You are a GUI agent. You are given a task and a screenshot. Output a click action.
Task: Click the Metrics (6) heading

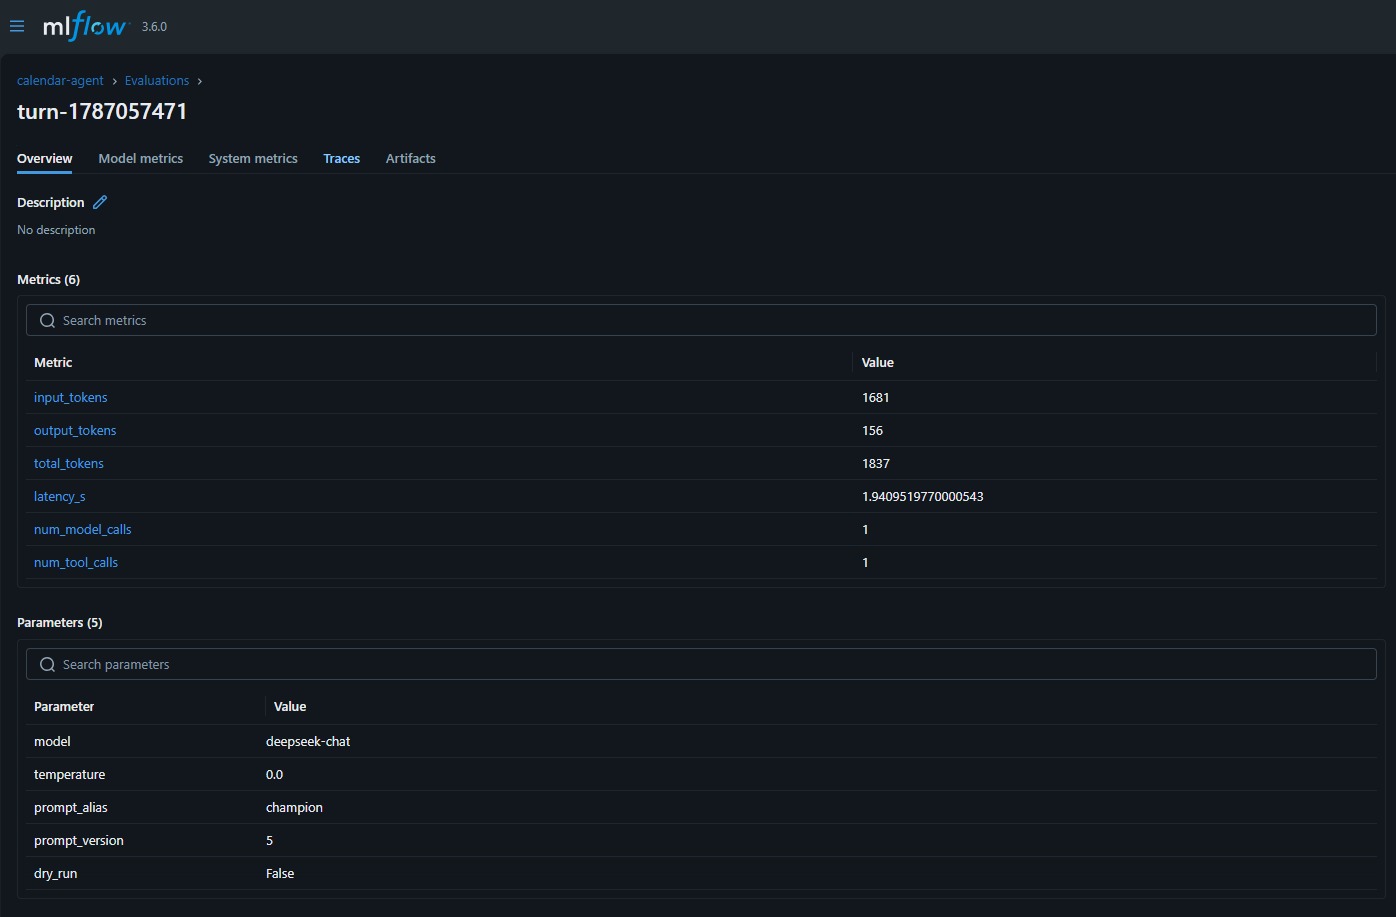48,279
